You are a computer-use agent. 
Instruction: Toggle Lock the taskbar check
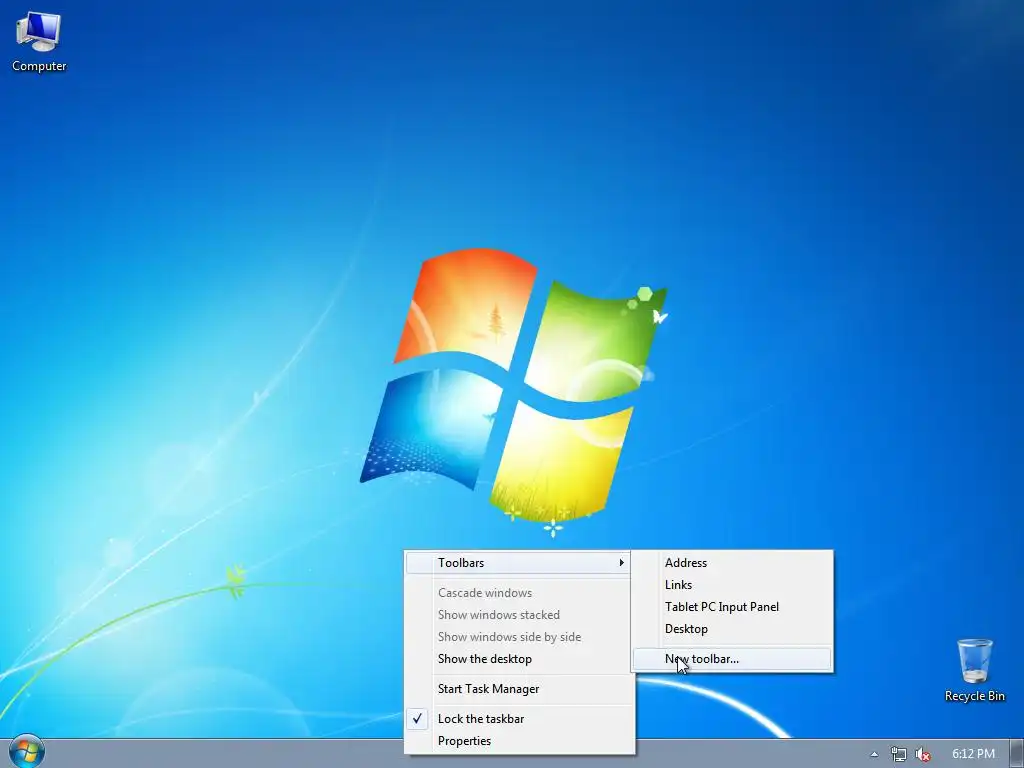(520, 719)
